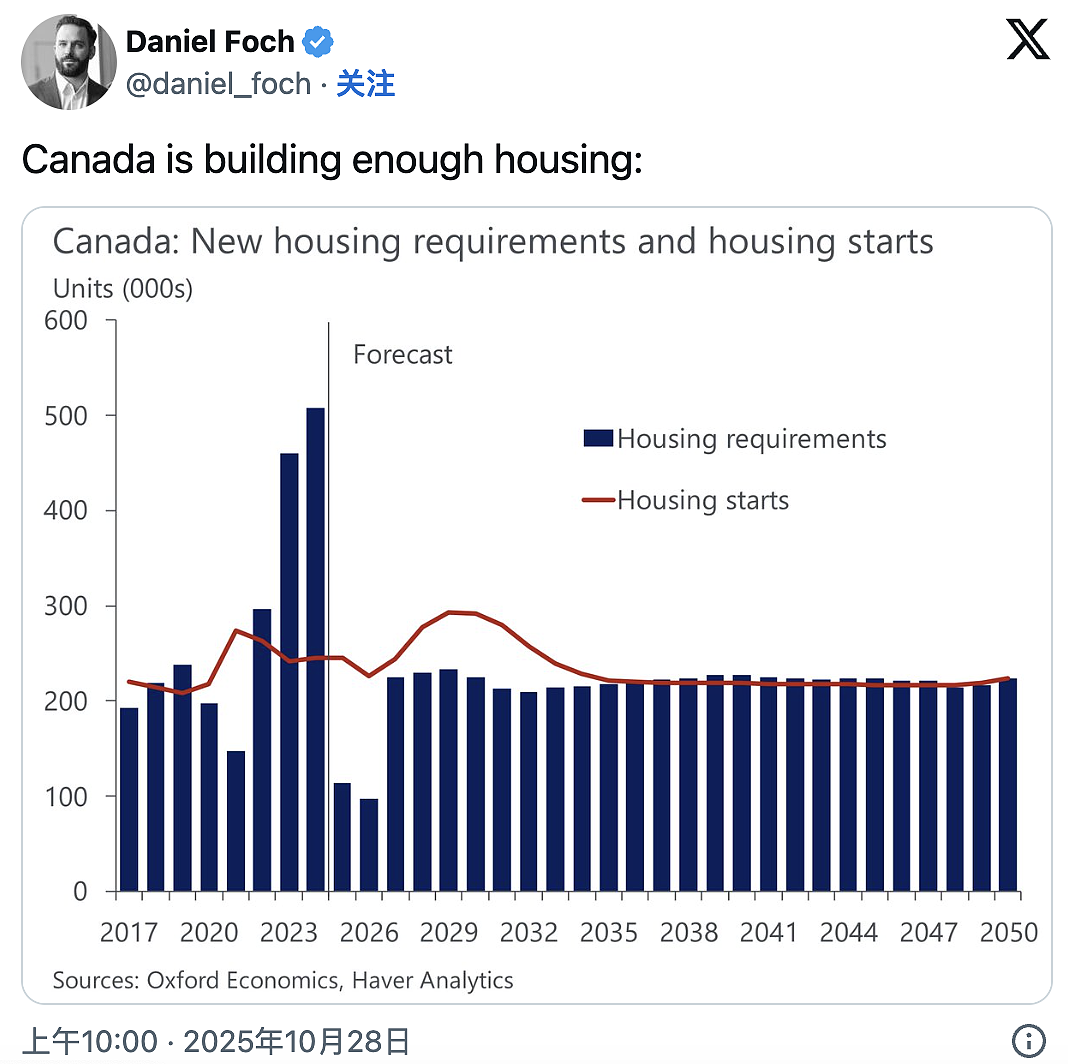This screenshot has width=1068, height=1064.
Task: Open the info icon beside timestamp
Action: [x=1028, y=1041]
